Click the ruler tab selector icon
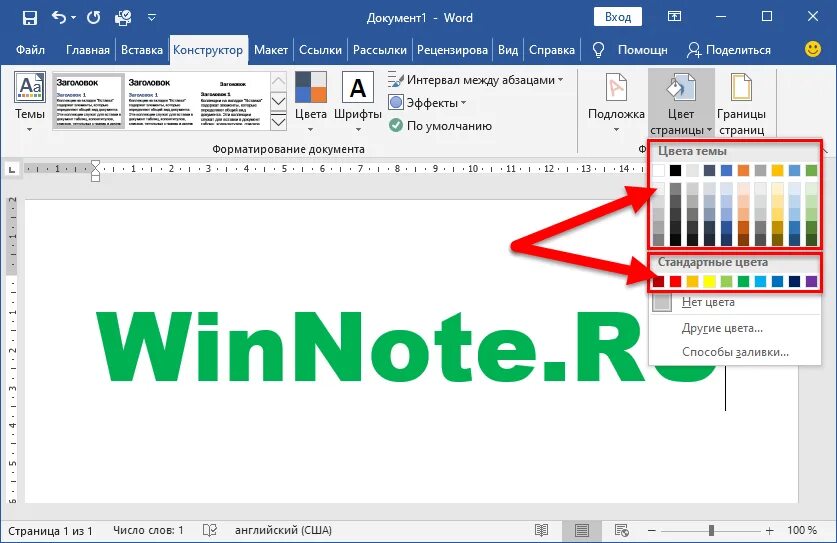This screenshot has height=543, width=837. 12,169
